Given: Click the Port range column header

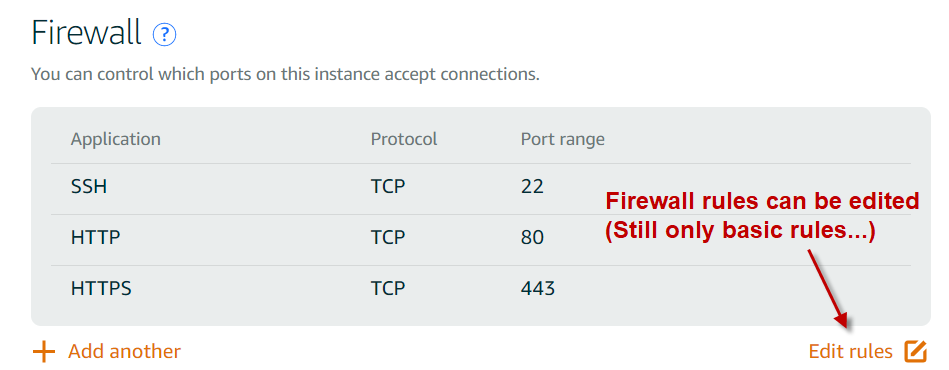Looking at the screenshot, I should [x=562, y=139].
